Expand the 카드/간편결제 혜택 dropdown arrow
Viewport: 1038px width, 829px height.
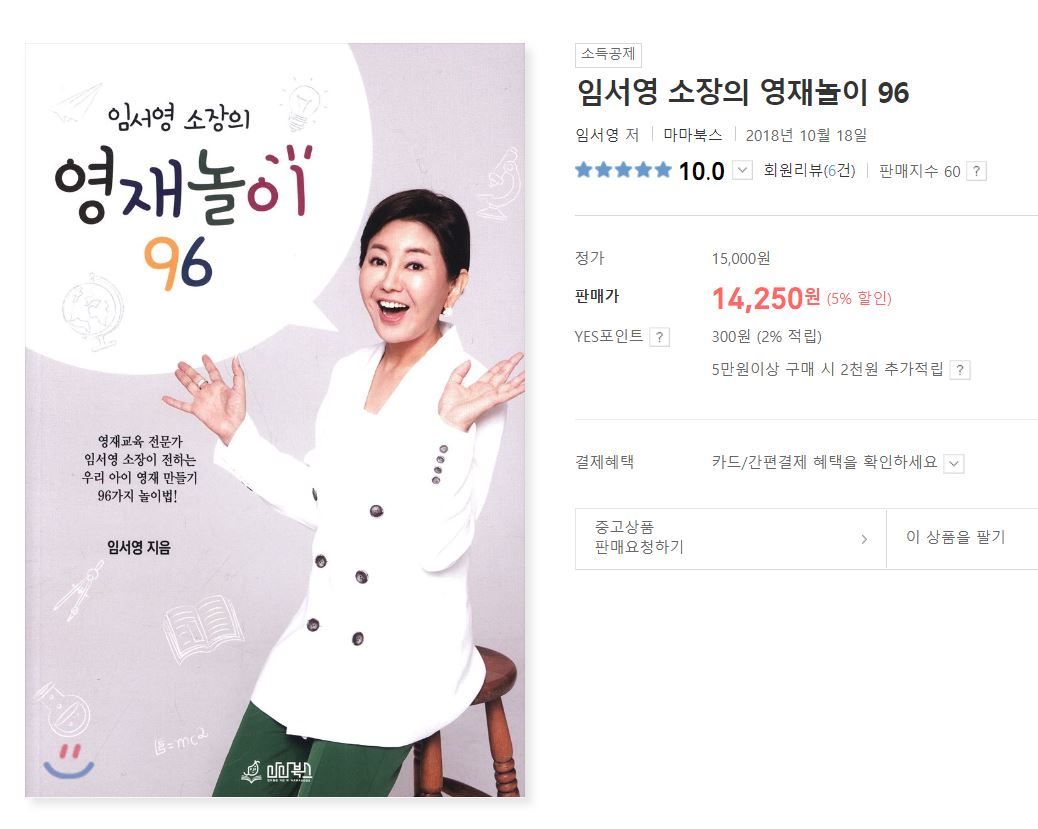click(x=954, y=463)
